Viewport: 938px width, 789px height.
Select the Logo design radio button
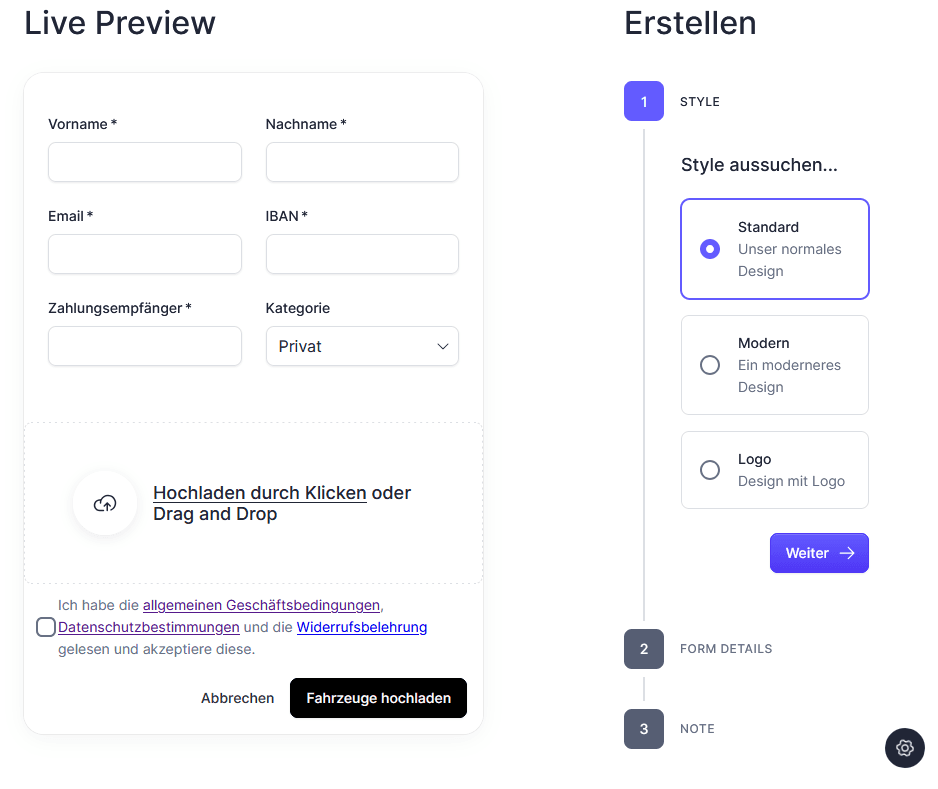[710, 470]
